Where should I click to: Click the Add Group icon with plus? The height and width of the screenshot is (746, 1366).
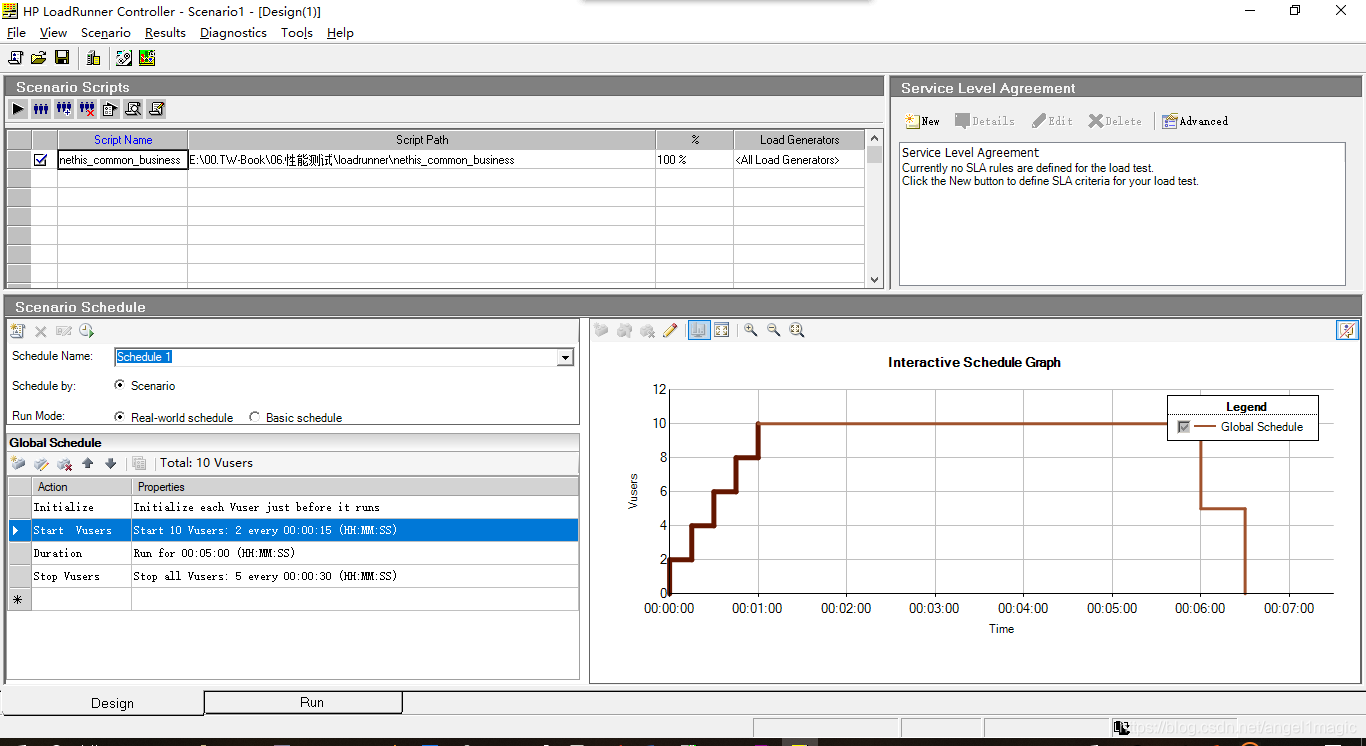tap(64, 109)
